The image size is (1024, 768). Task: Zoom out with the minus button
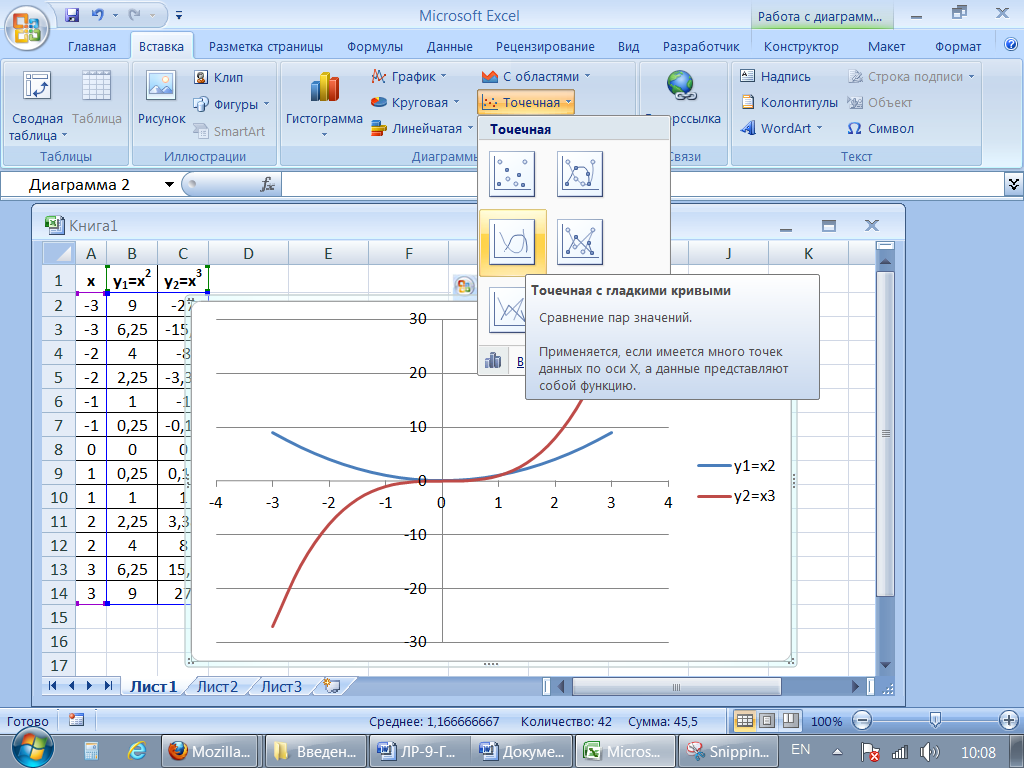pyautogui.click(x=862, y=721)
